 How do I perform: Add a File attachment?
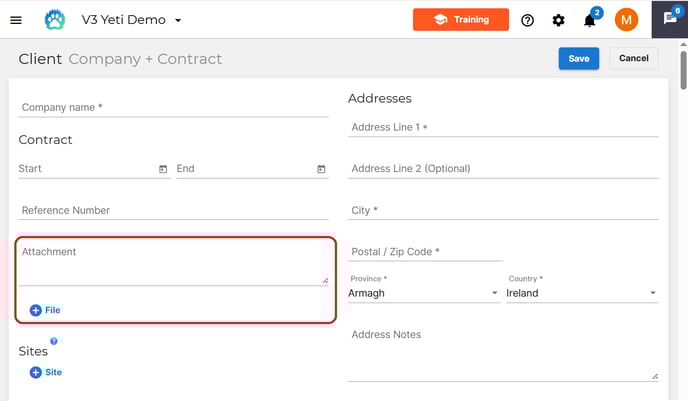45,310
